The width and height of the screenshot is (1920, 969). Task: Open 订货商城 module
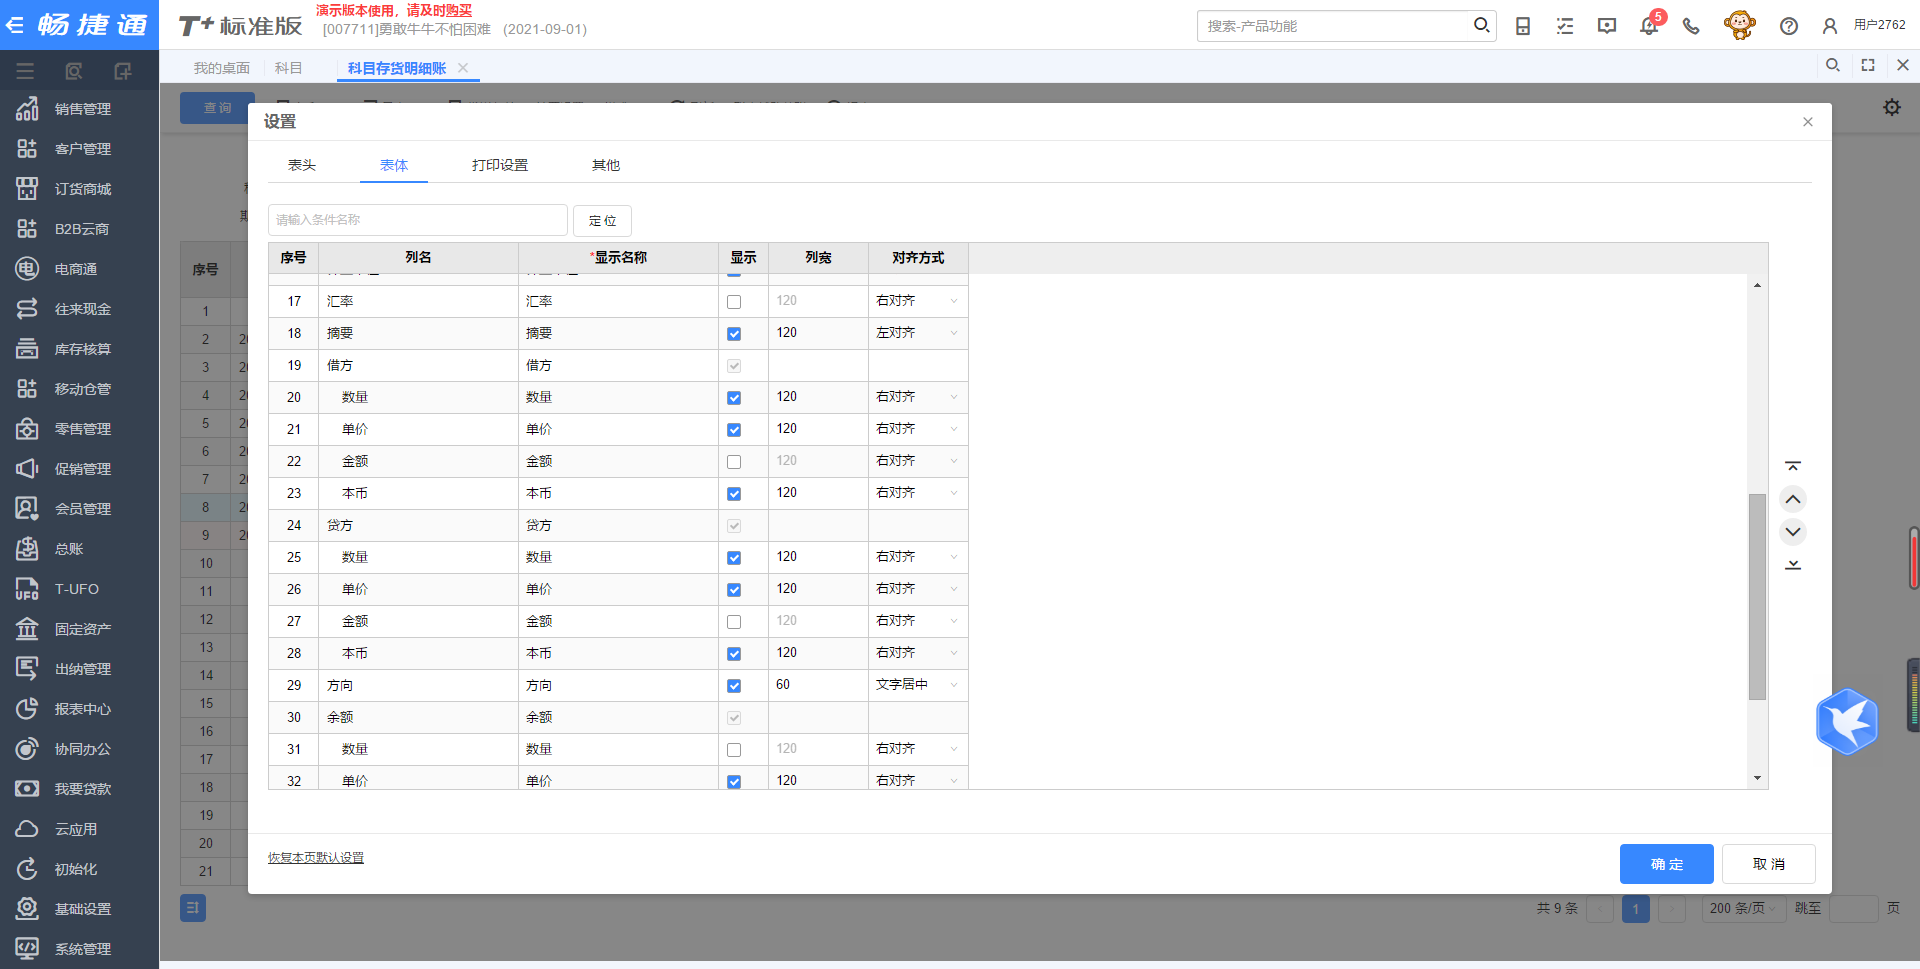tap(80, 189)
